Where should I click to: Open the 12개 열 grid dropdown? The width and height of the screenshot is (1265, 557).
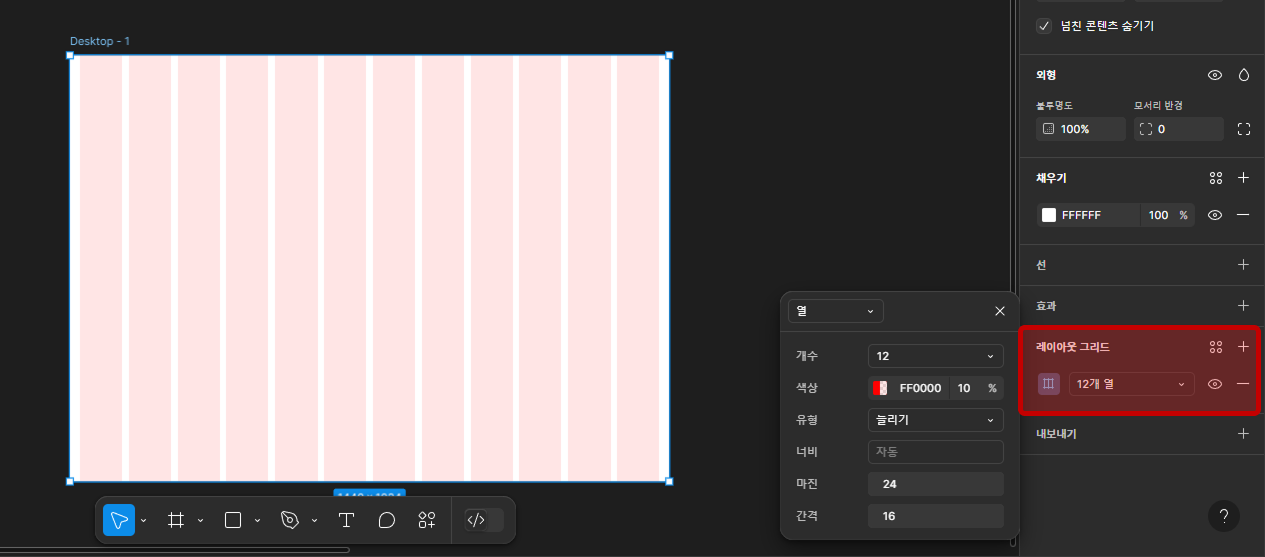point(1131,384)
